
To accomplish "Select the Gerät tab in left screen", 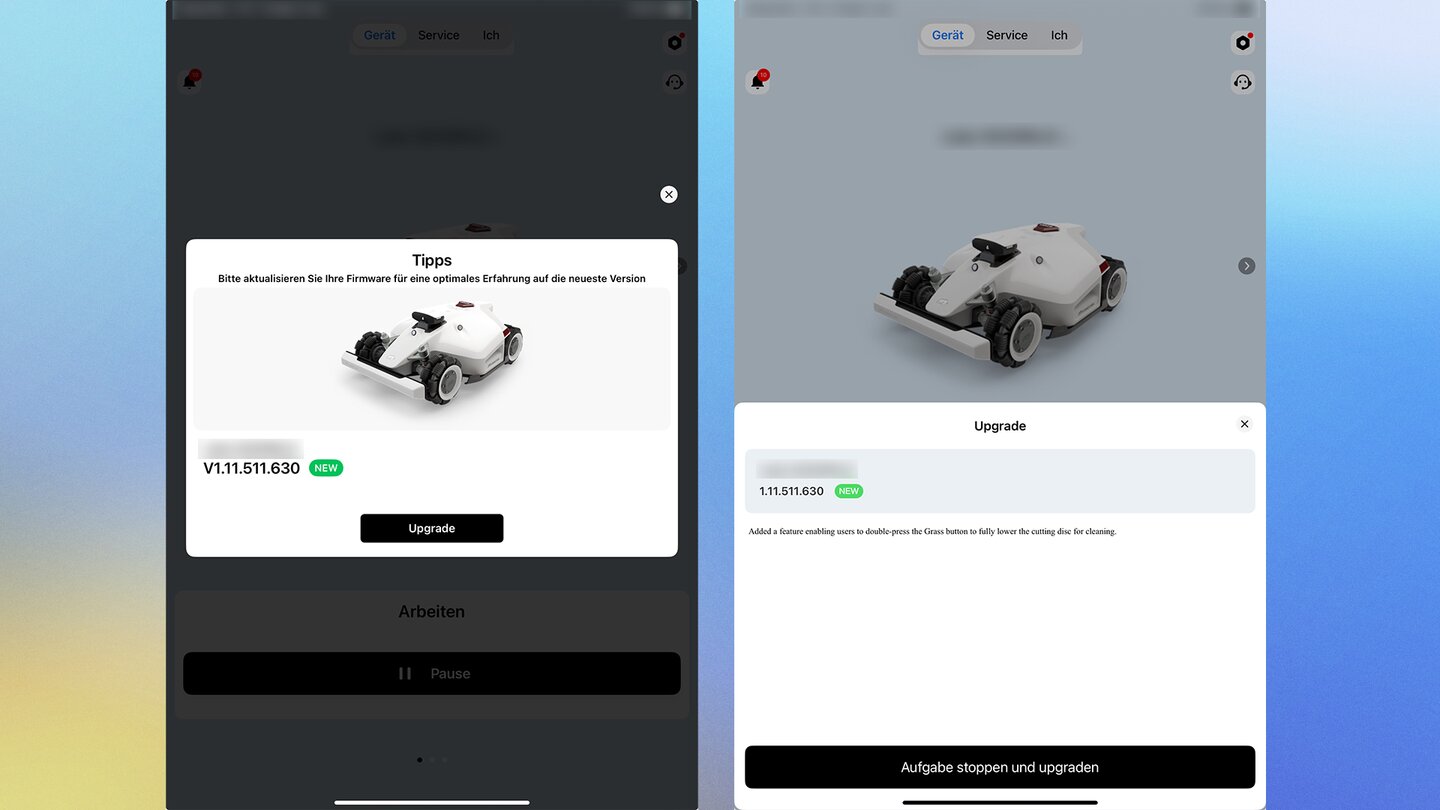I will (x=379, y=35).
